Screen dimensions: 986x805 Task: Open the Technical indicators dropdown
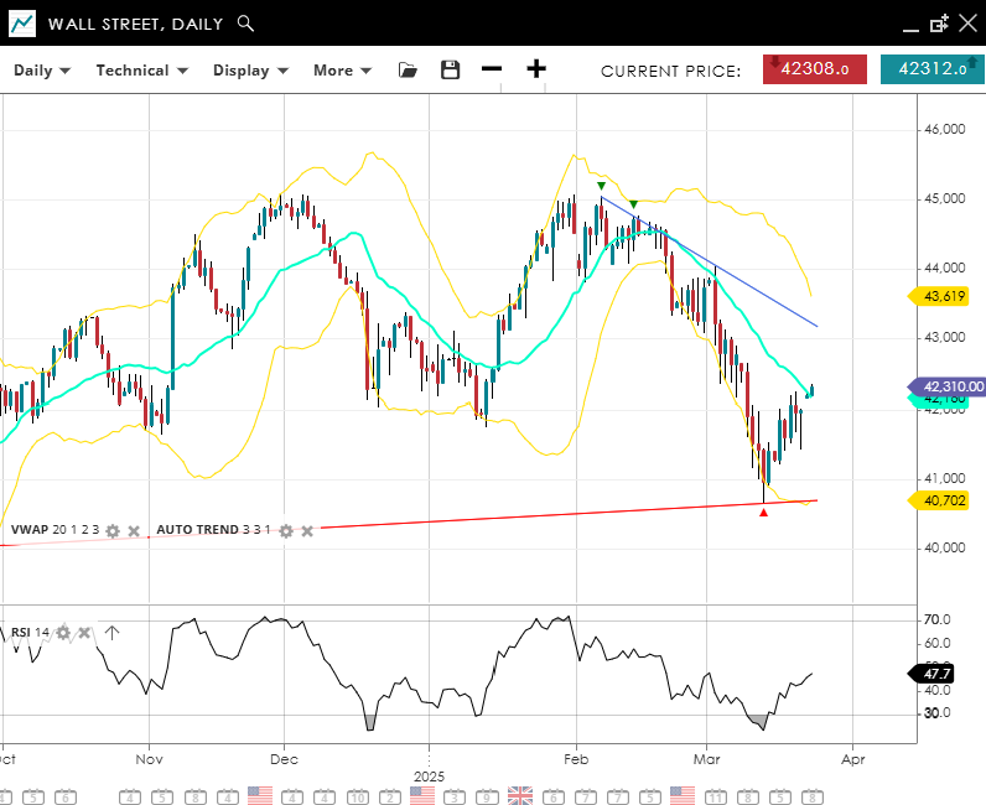pyautogui.click(x=141, y=70)
